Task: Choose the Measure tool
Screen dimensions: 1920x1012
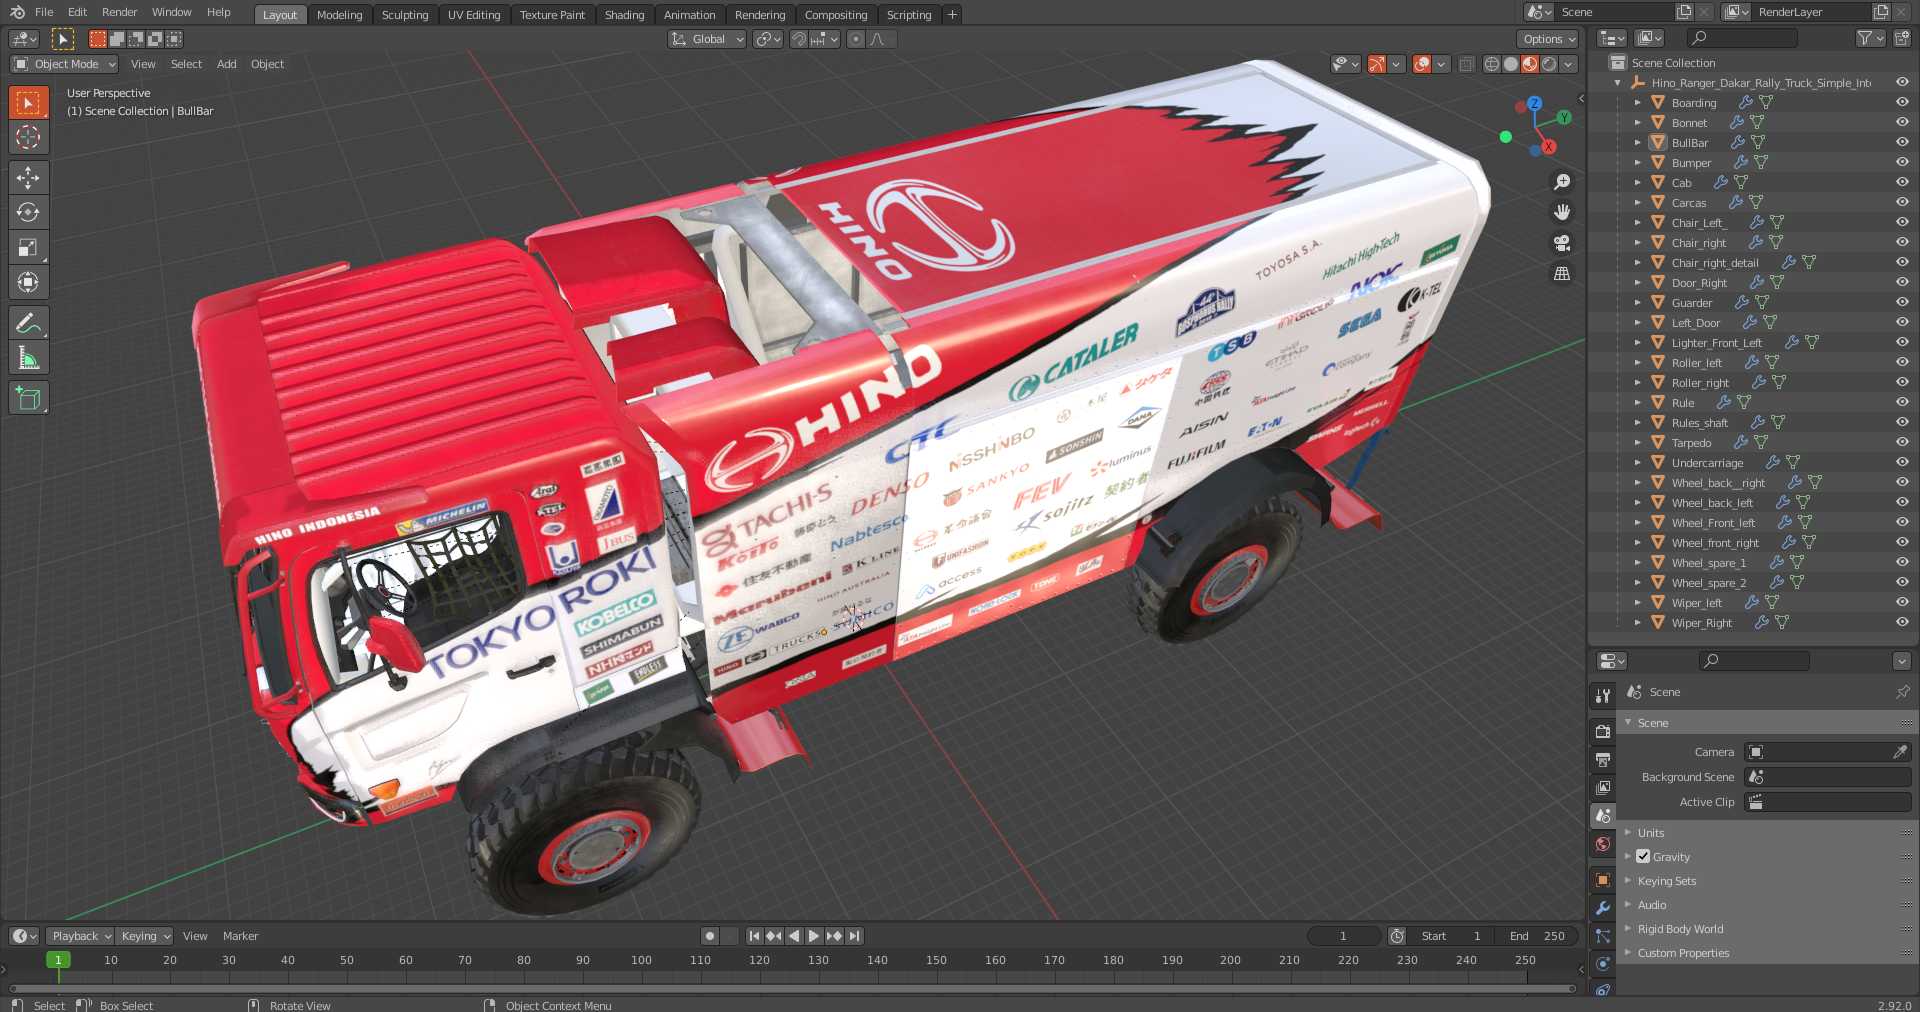Action: pyautogui.click(x=28, y=358)
